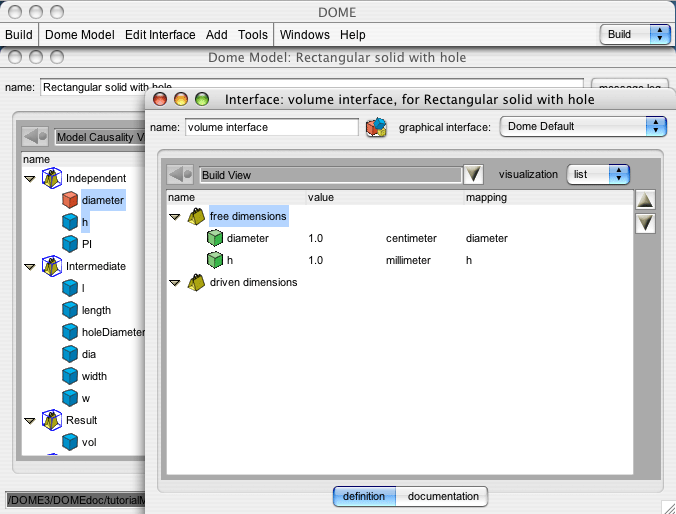Image resolution: width=676 pixels, height=514 pixels.
Task: Collapse the Result group in model tree
Action: tap(30, 420)
